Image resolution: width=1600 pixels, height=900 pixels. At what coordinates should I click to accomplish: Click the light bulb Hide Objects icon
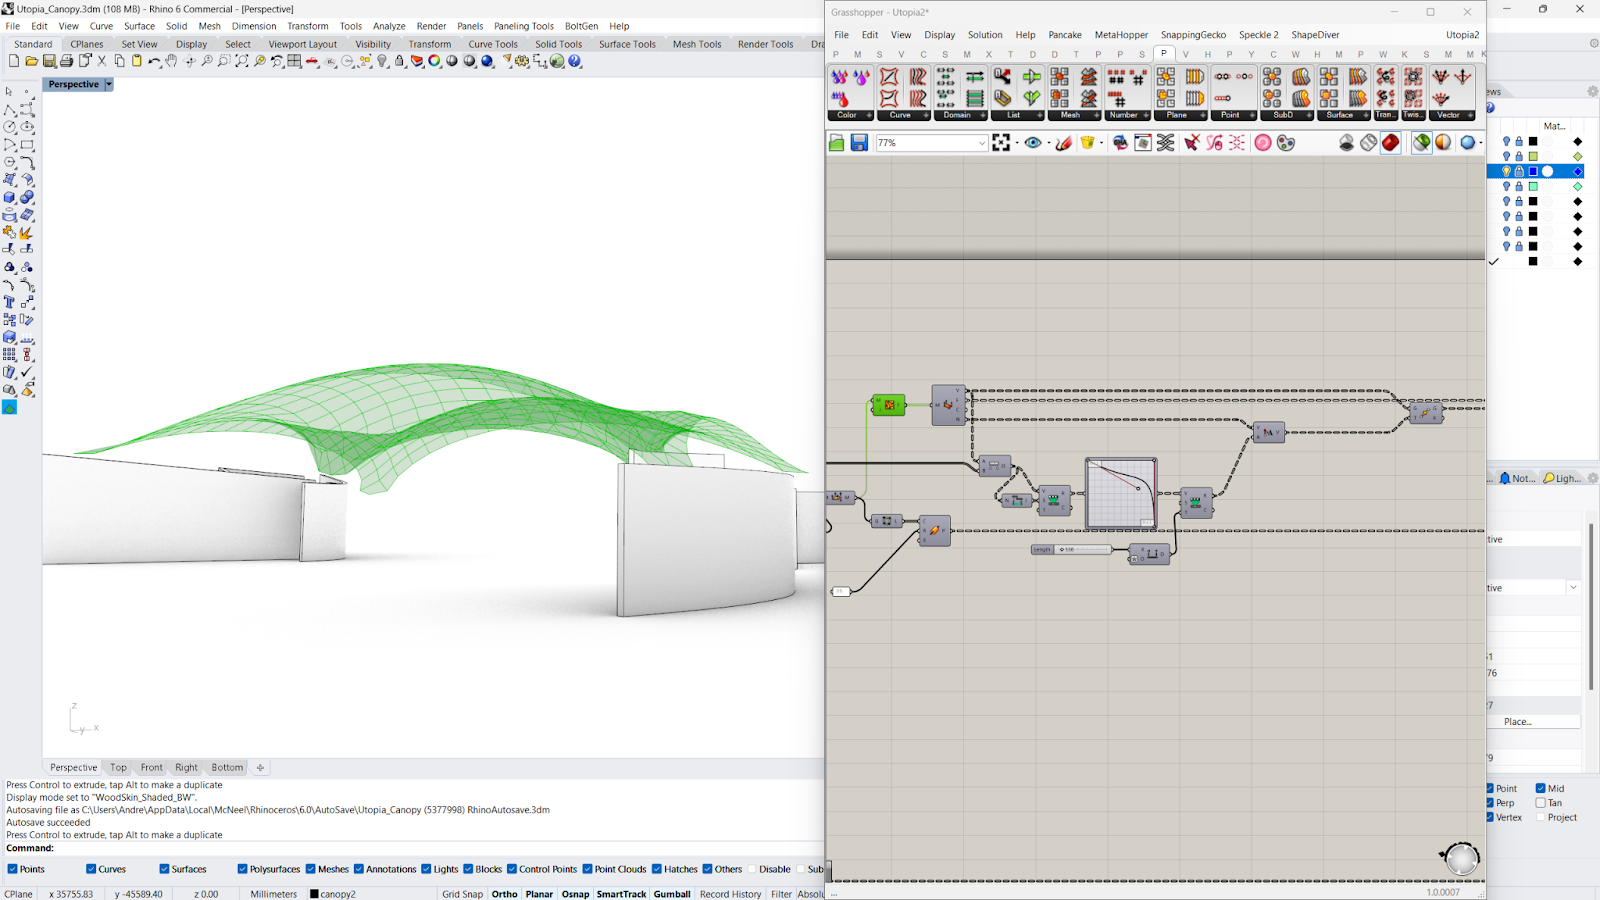[x=383, y=61]
